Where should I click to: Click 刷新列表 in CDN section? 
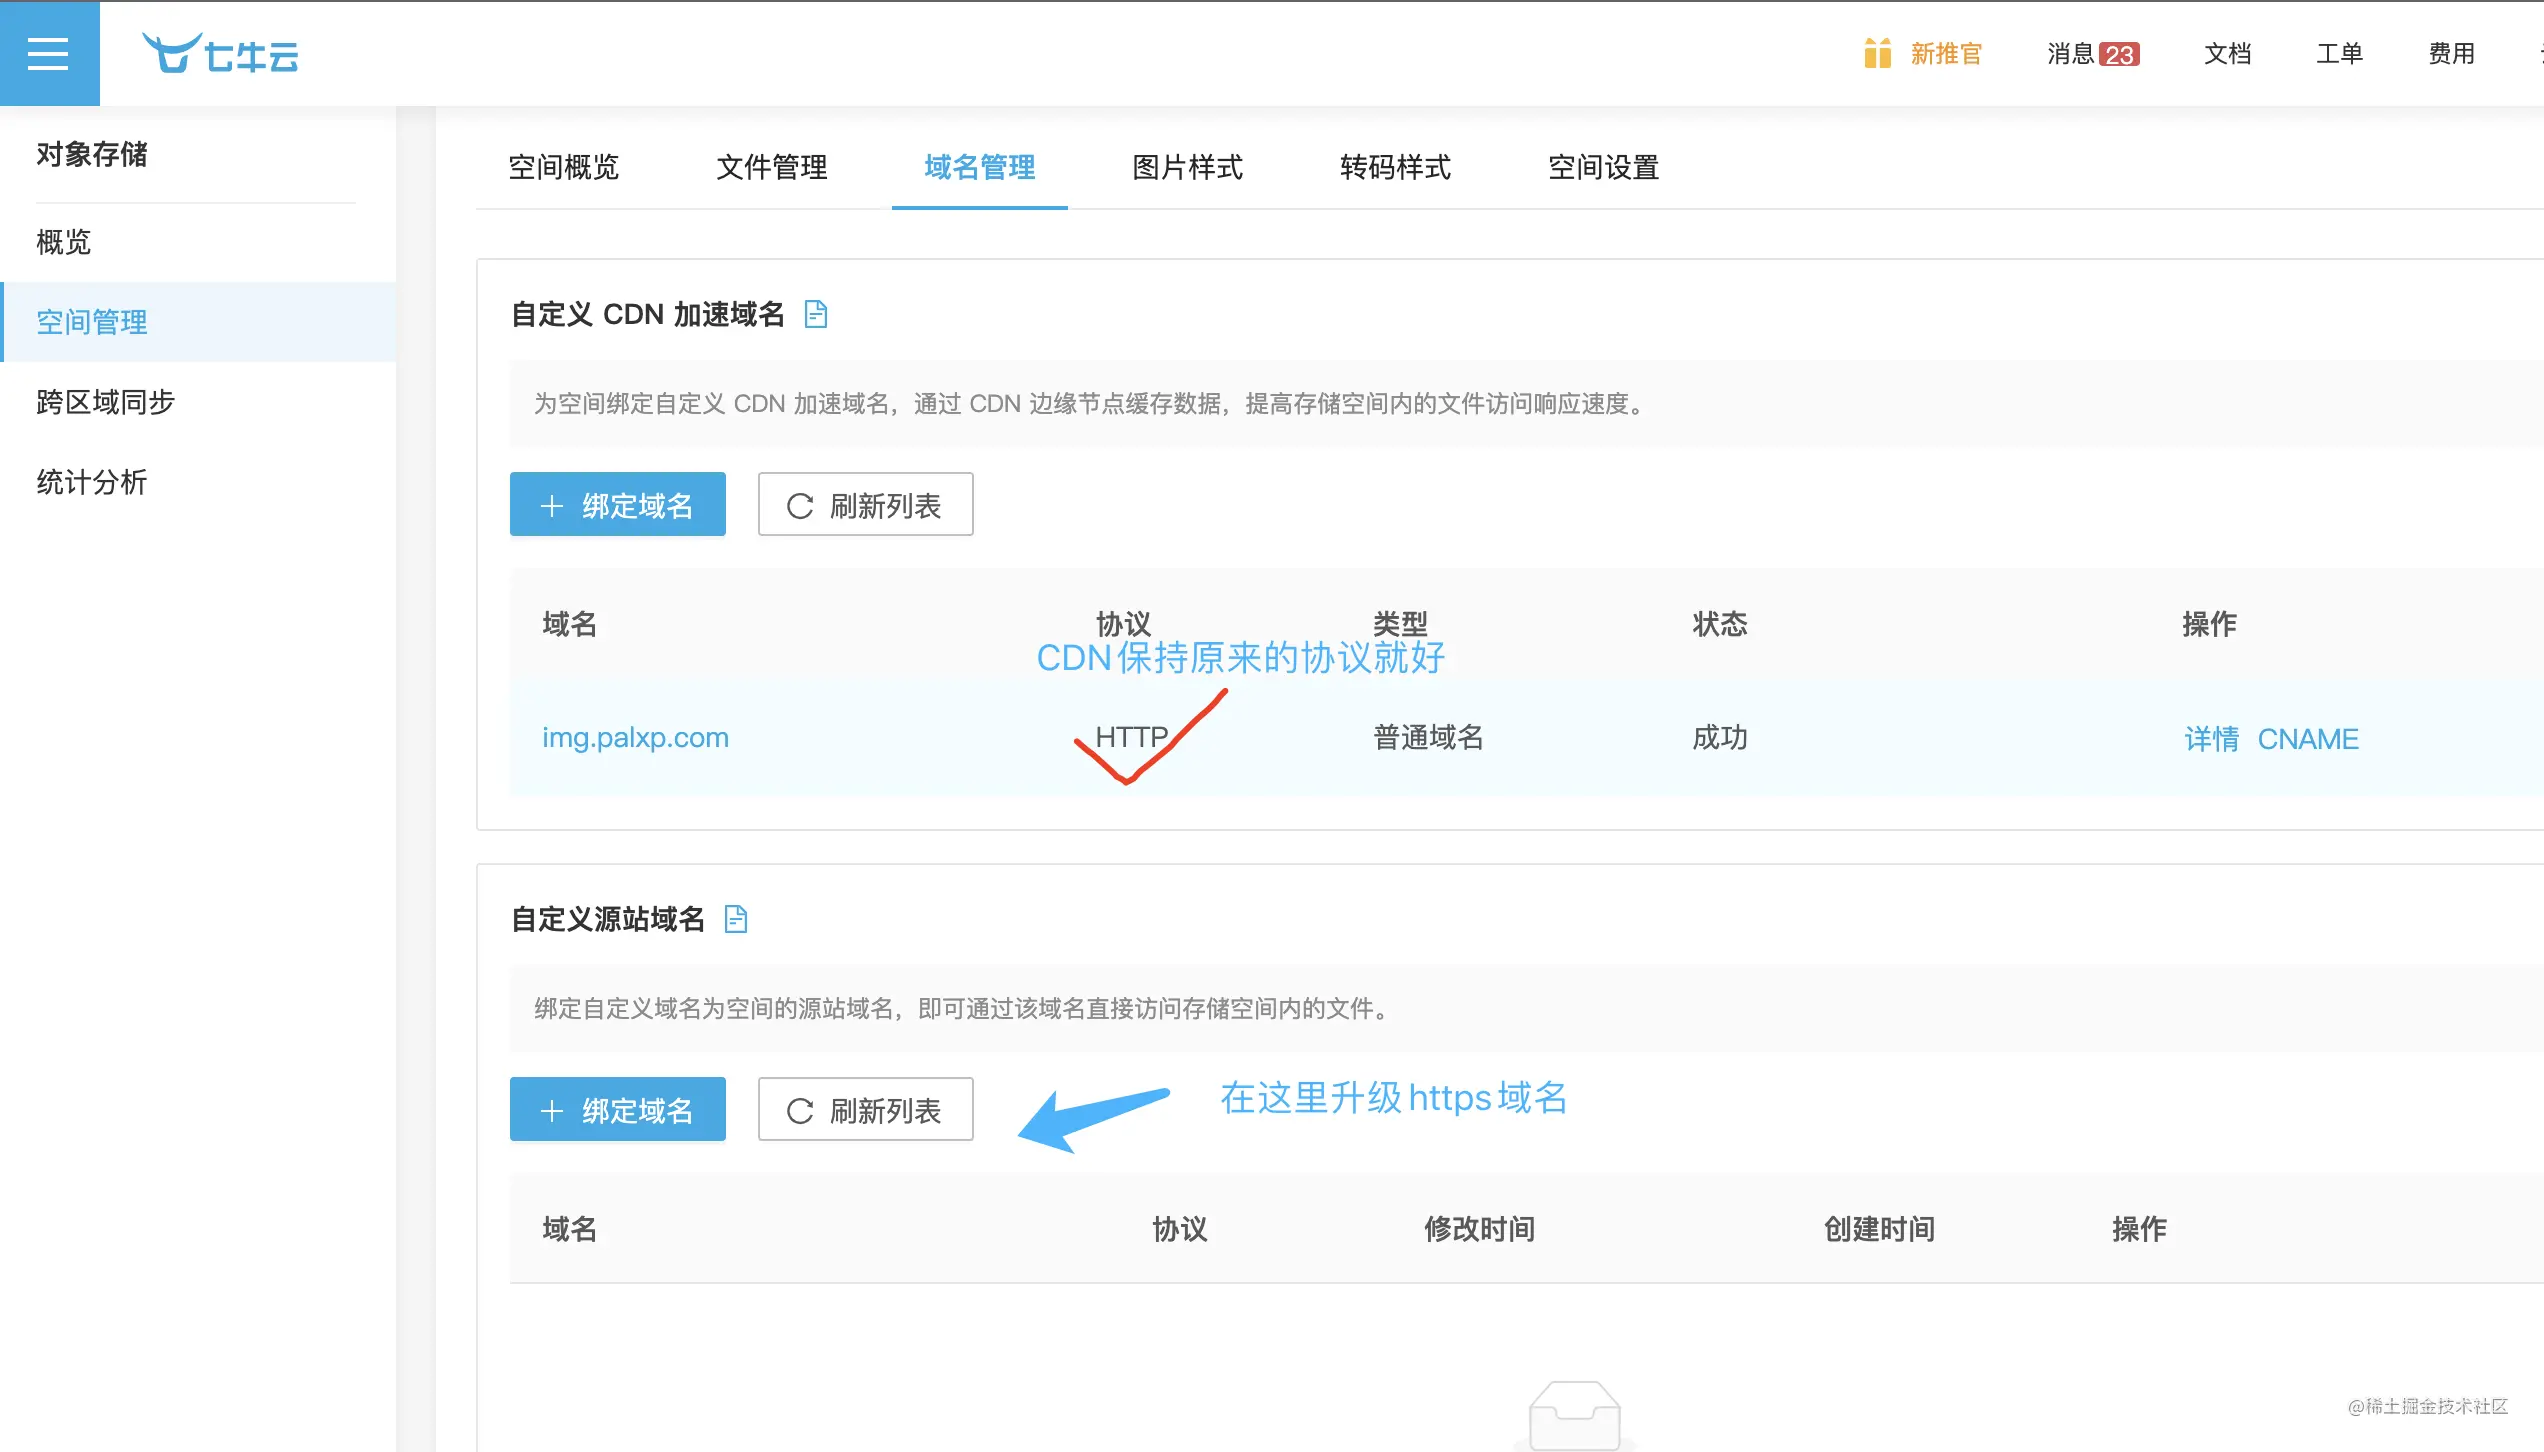coord(866,504)
